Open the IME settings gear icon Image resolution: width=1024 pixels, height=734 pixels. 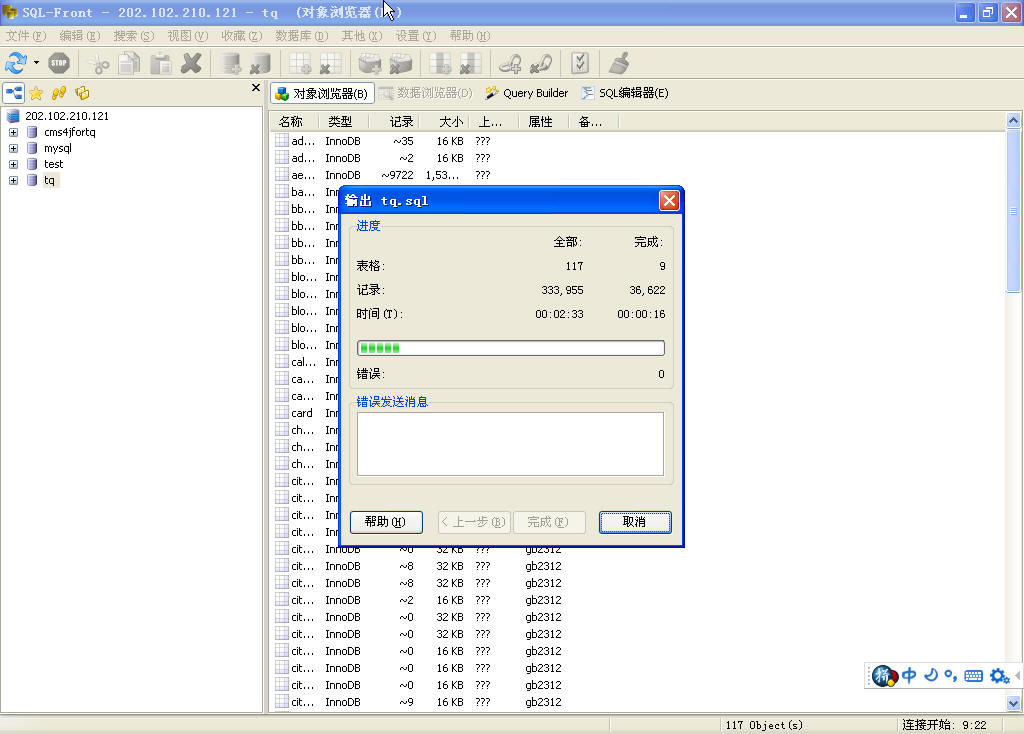point(999,676)
